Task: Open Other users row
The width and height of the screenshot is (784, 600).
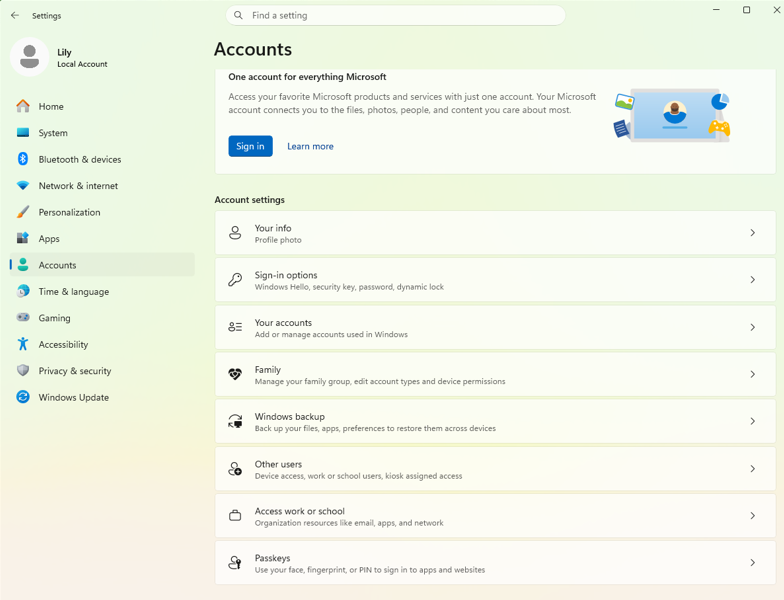Action: click(495, 468)
